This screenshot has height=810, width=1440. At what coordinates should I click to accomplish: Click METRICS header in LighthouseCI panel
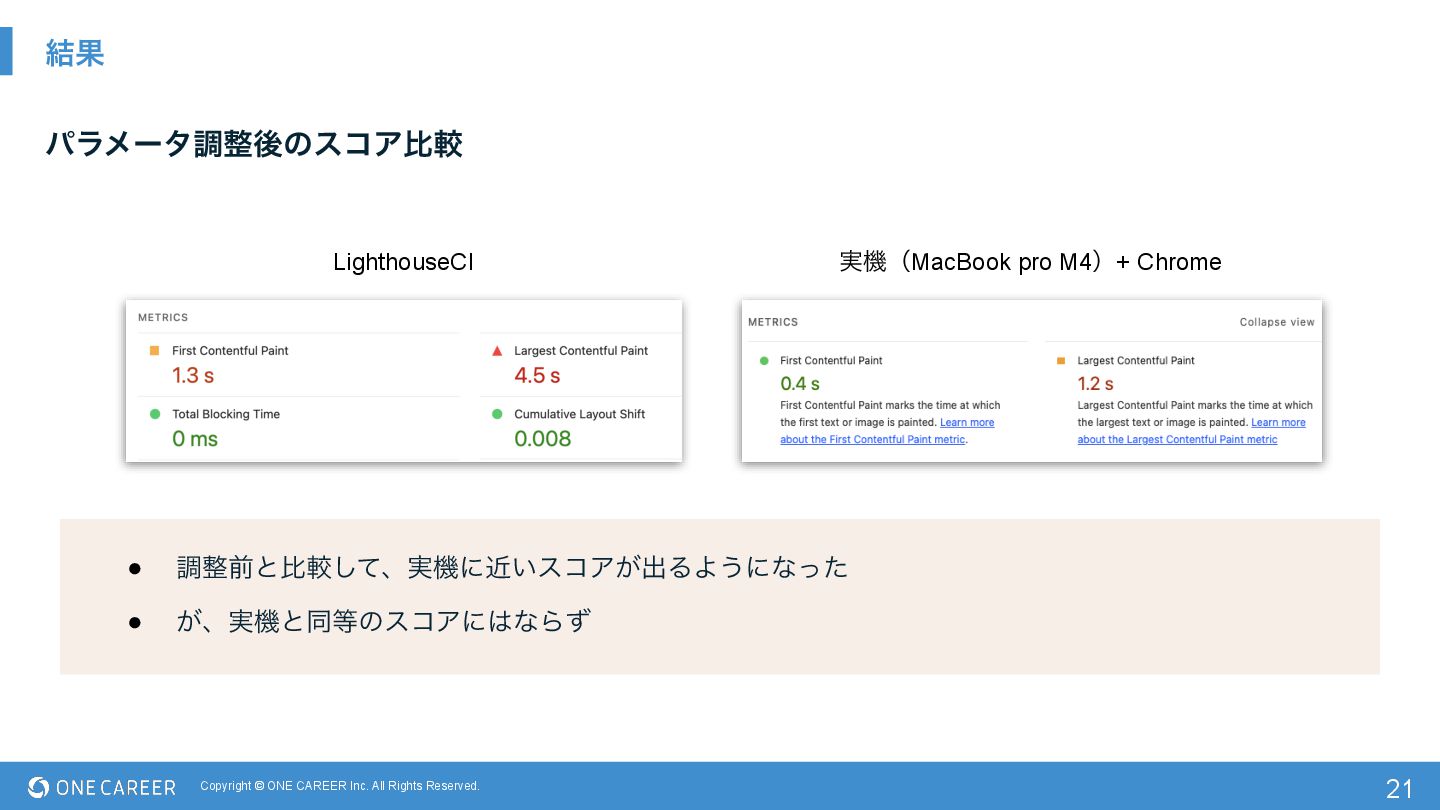163,317
